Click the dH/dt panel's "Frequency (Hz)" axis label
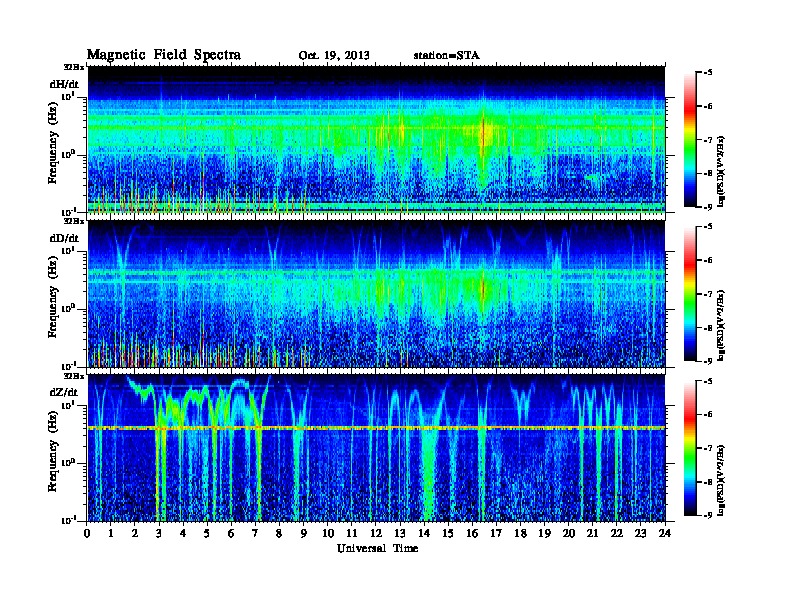This screenshot has width=792, height=612. (x=53, y=144)
